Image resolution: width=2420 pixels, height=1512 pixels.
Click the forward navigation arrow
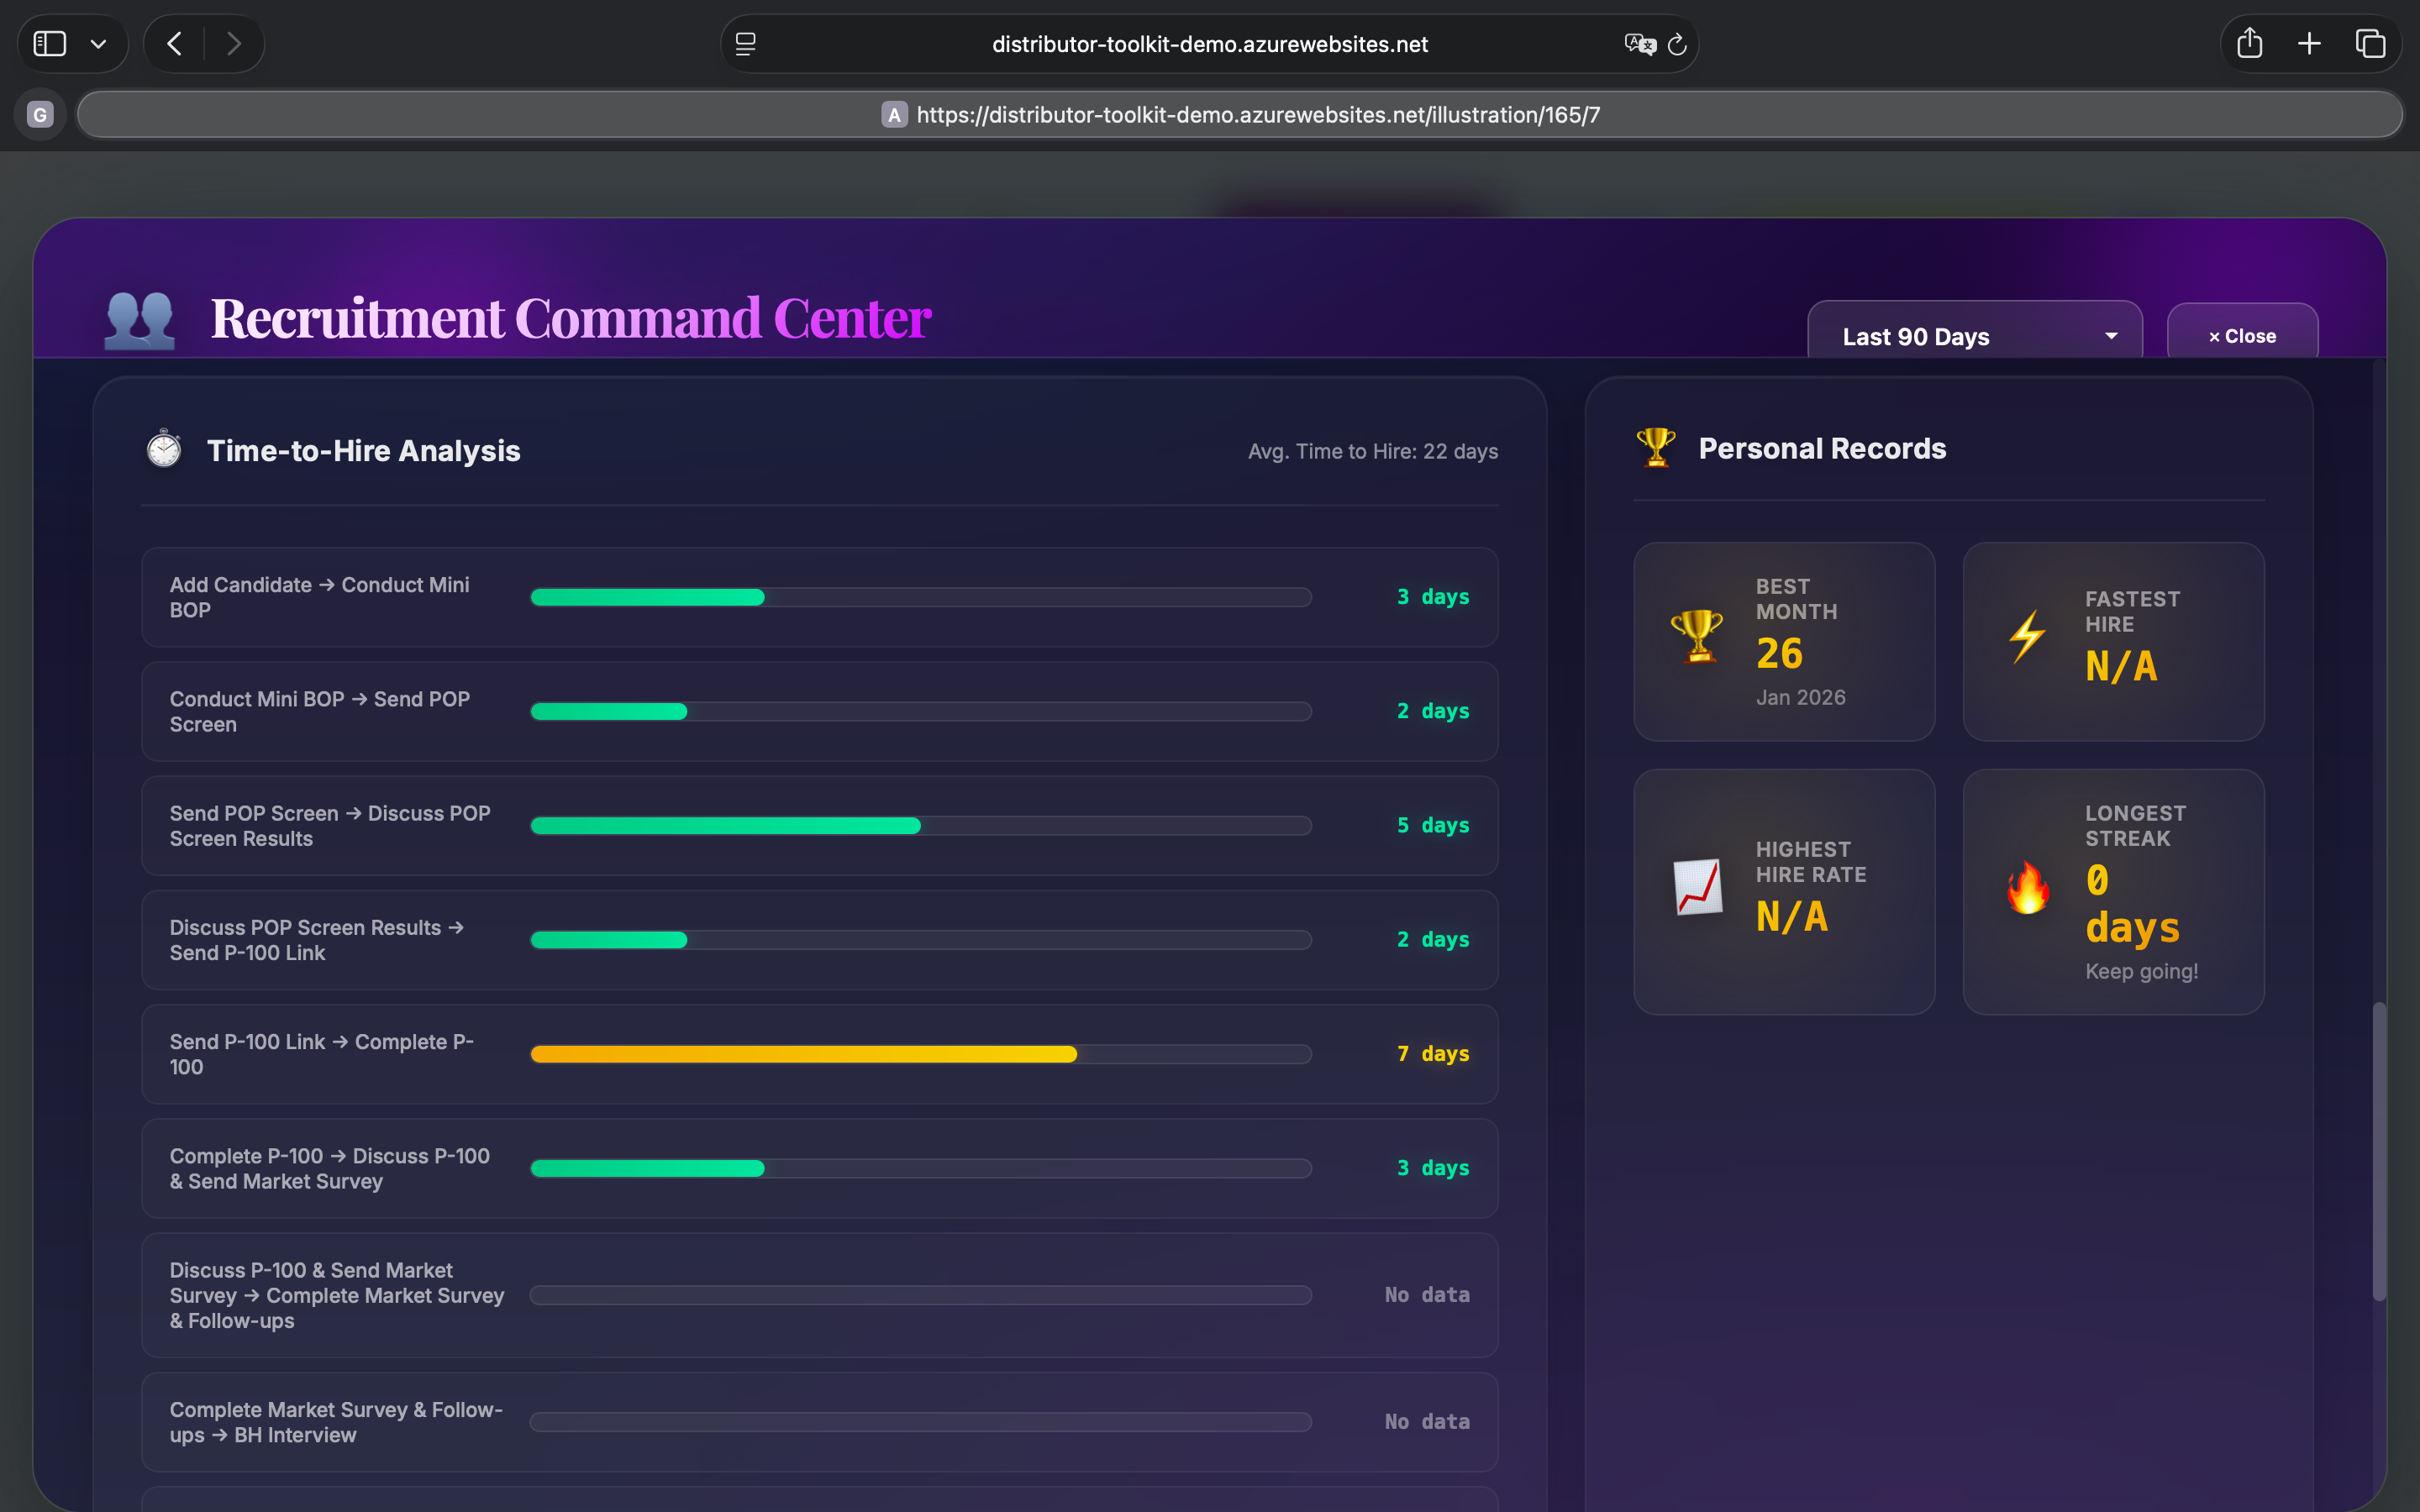(x=234, y=43)
